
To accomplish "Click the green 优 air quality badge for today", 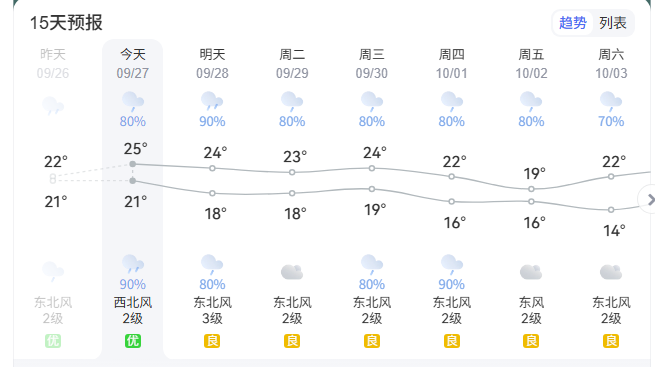I will coord(133,341).
